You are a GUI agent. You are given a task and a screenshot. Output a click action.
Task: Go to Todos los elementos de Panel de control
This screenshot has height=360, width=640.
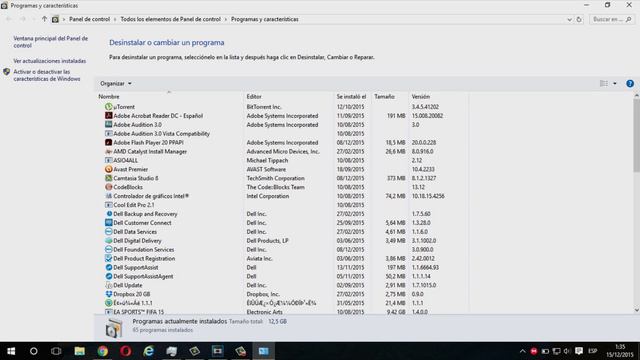point(170,19)
